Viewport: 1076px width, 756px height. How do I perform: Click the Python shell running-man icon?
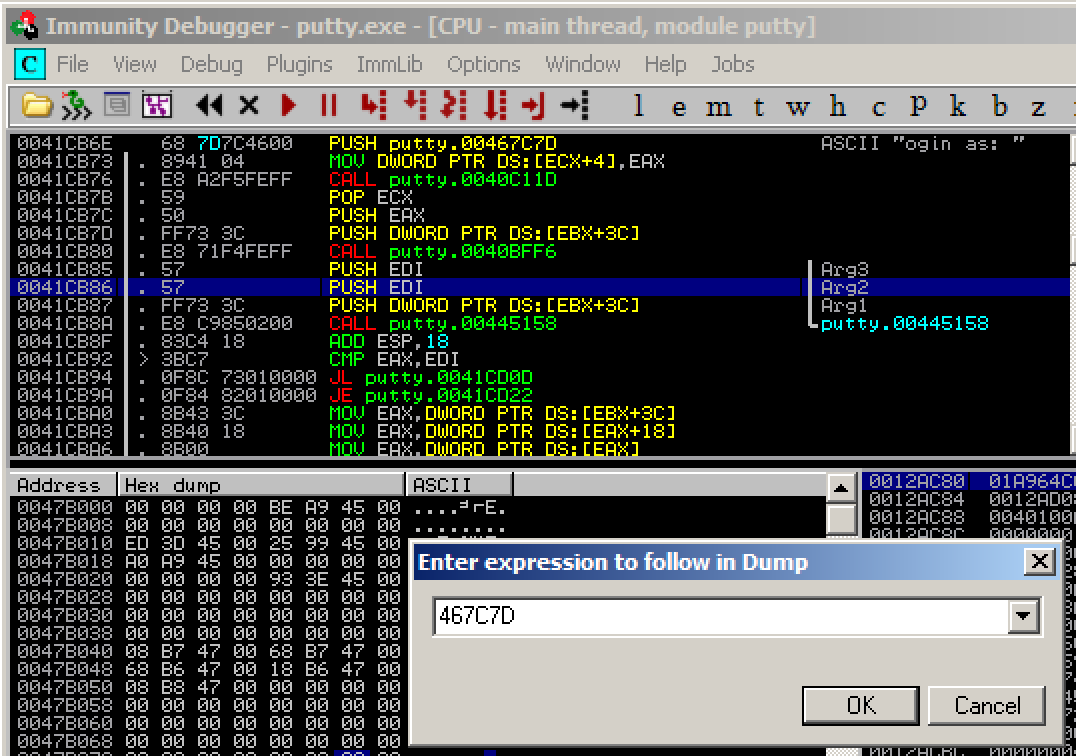(76, 106)
